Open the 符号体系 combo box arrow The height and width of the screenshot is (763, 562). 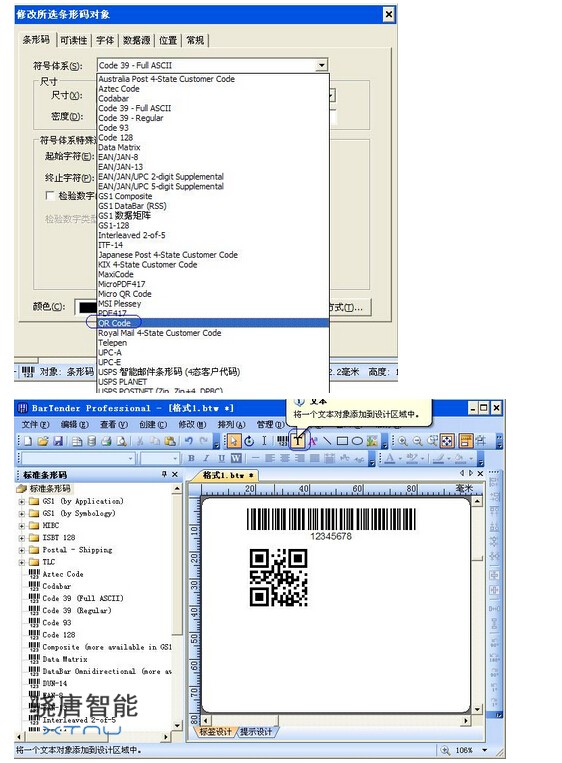(x=321, y=65)
